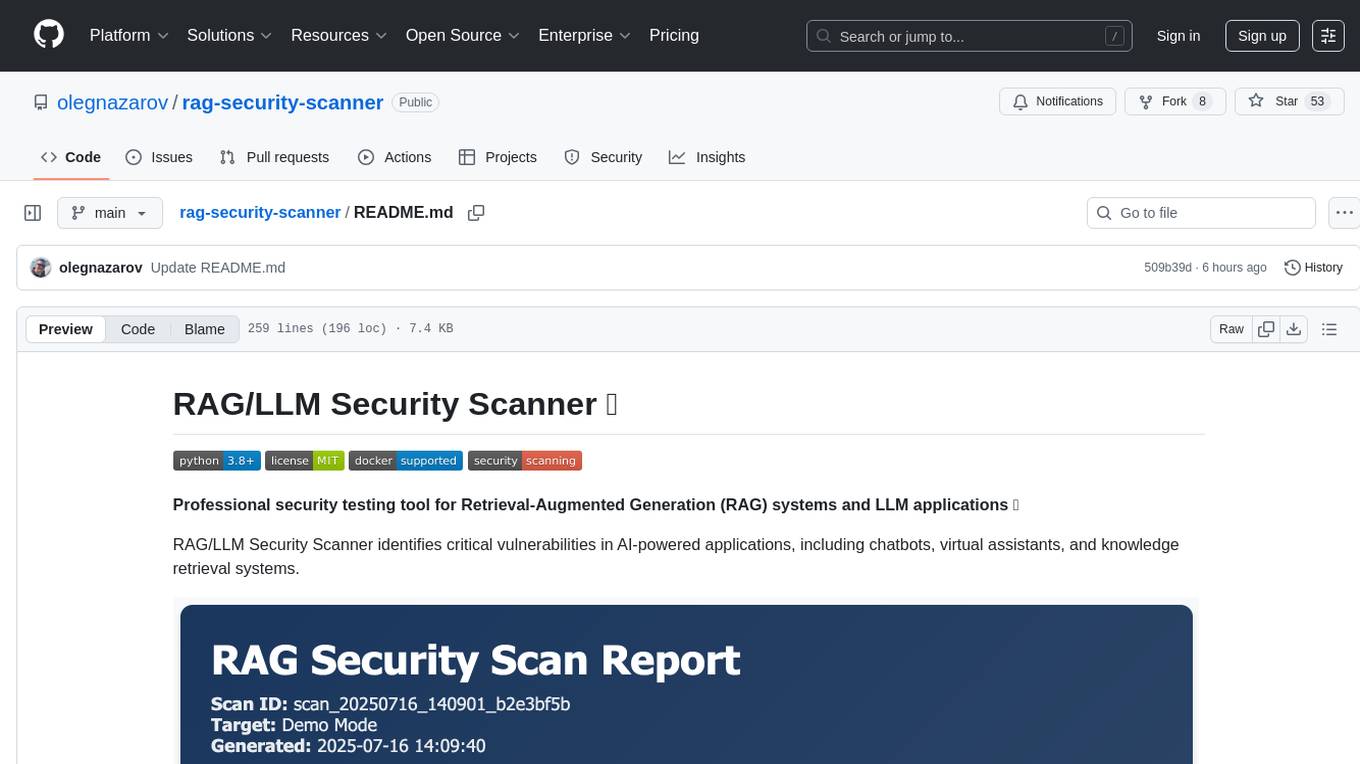The image size is (1360, 764).
Task: Open the star count 53
Action: click(x=1317, y=101)
